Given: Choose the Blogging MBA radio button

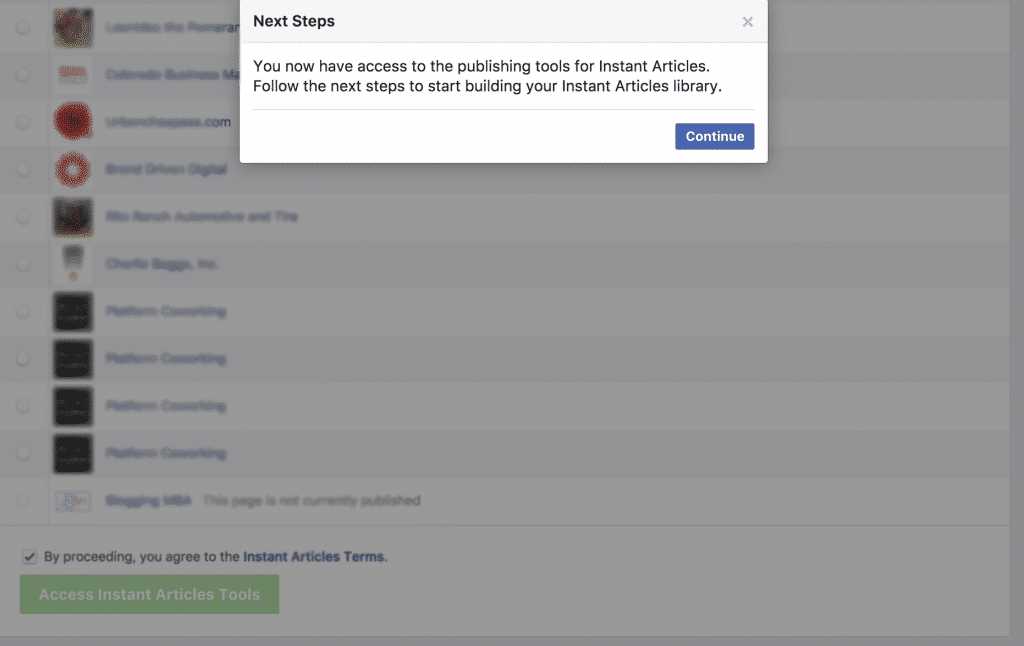Looking at the screenshot, I should pos(23,500).
